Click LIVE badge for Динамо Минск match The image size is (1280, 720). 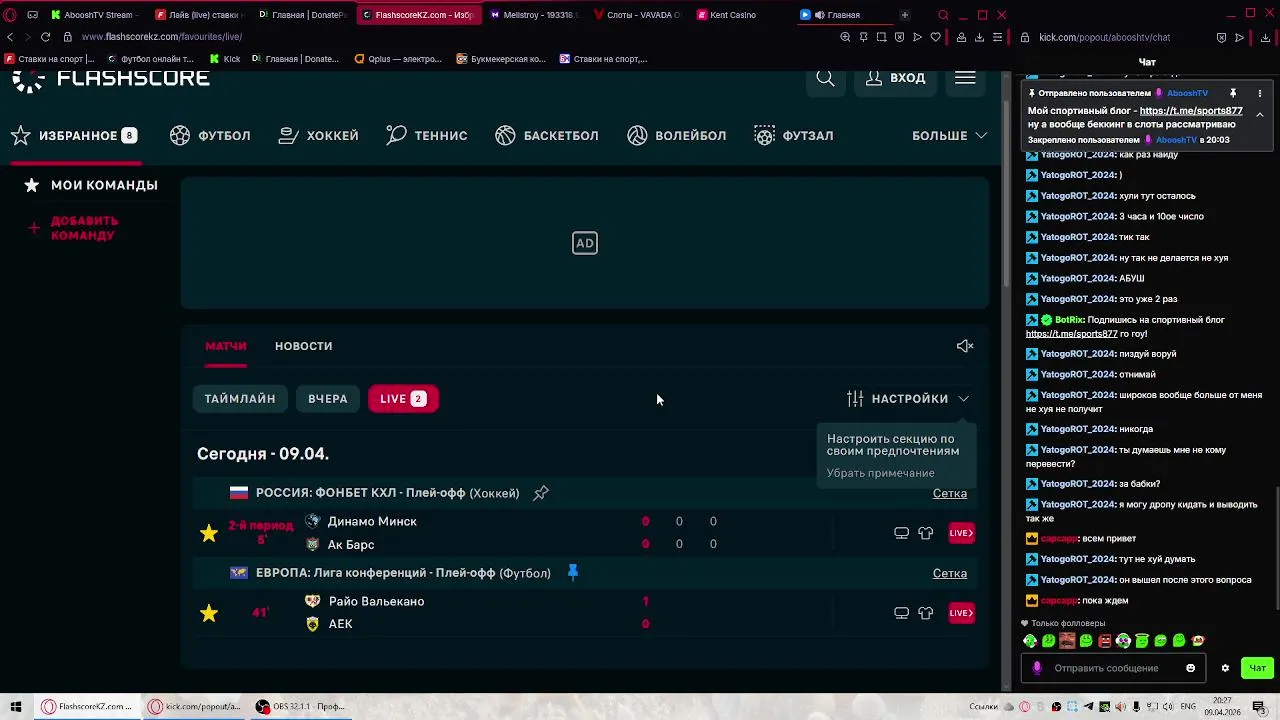(x=961, y=533)
